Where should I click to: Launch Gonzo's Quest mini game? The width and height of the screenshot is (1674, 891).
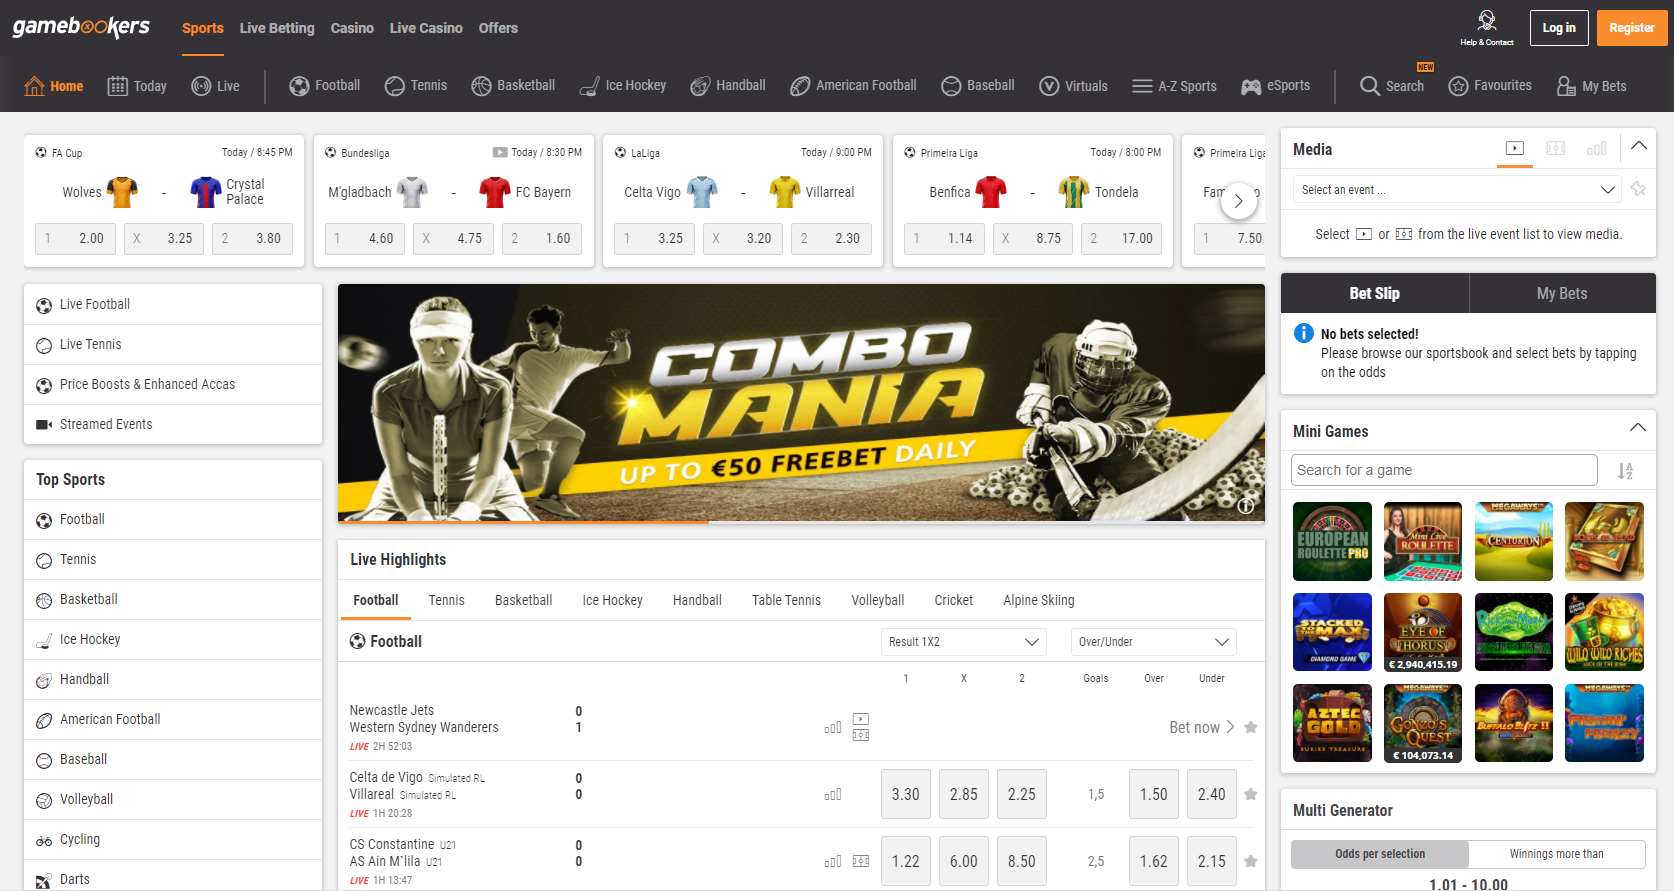point(1423,723)
